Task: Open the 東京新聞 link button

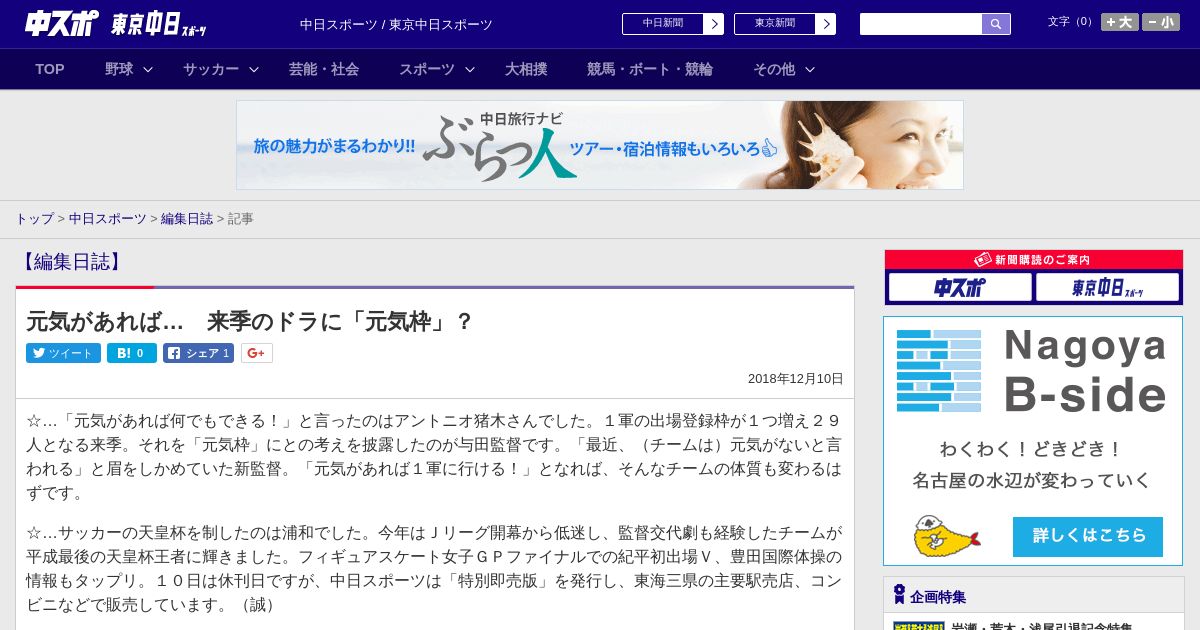Action: pyautogui.click(x=774, y=24)
